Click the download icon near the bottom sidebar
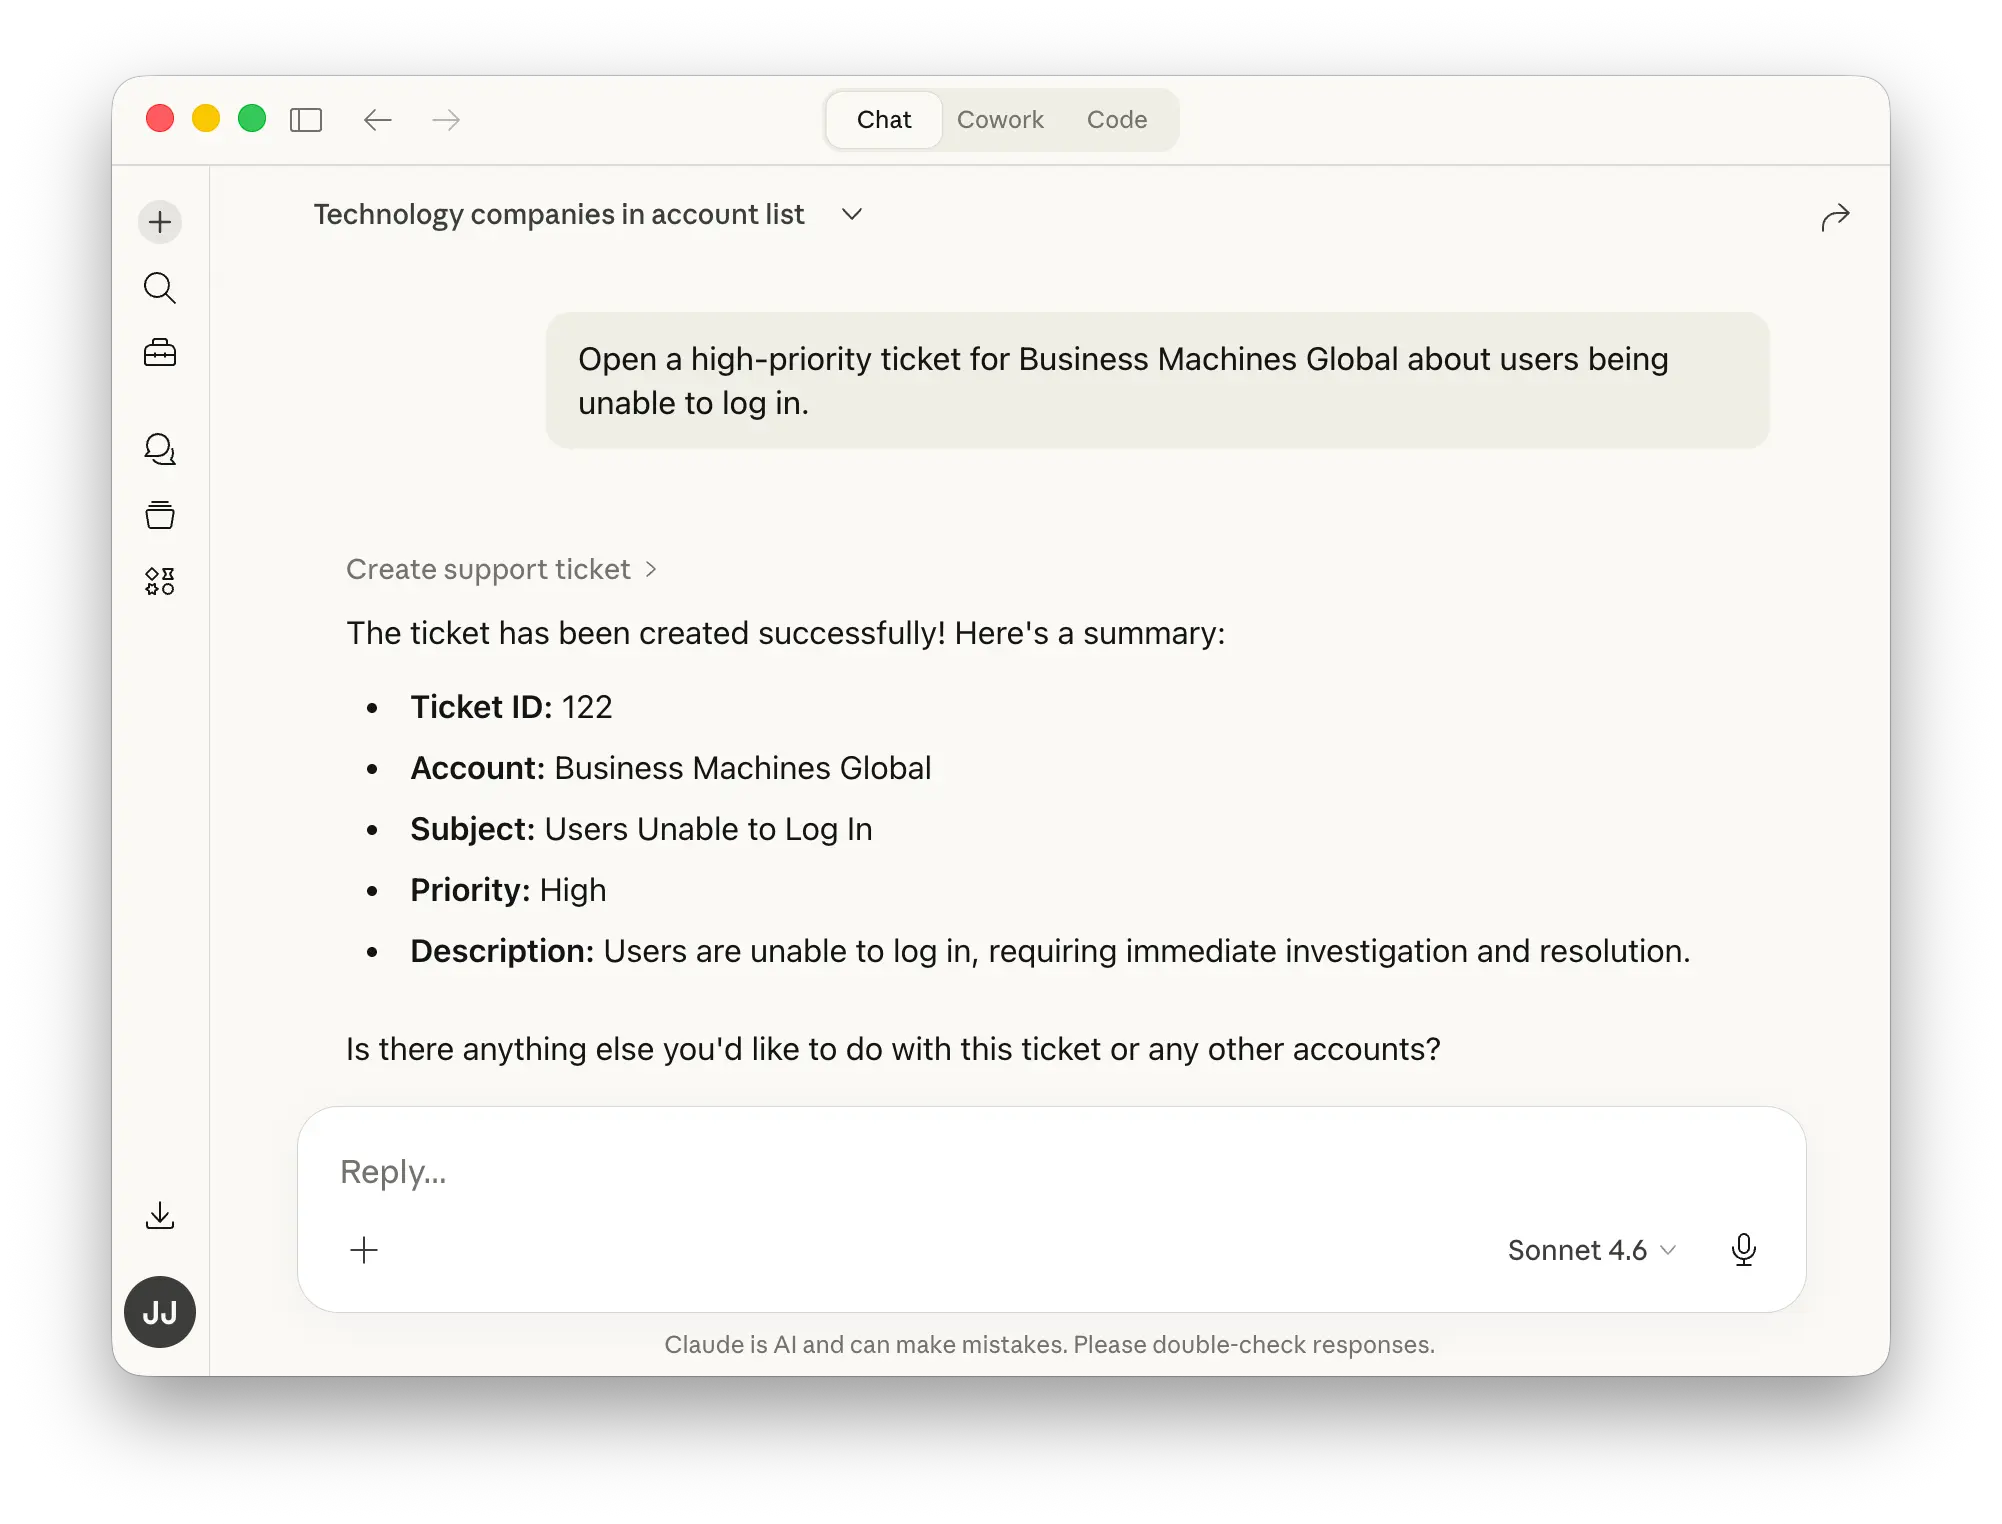Viewport: 2002px width, 1524px height. [x=159, y=1215]
